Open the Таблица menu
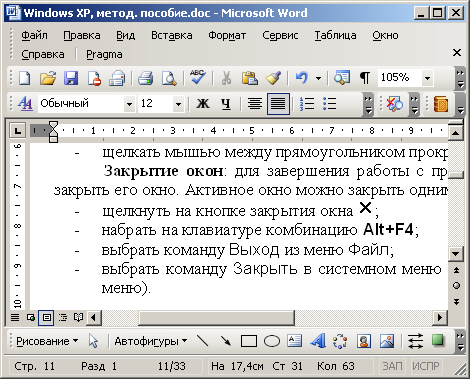The image size is (470, 379). [335, 35]
